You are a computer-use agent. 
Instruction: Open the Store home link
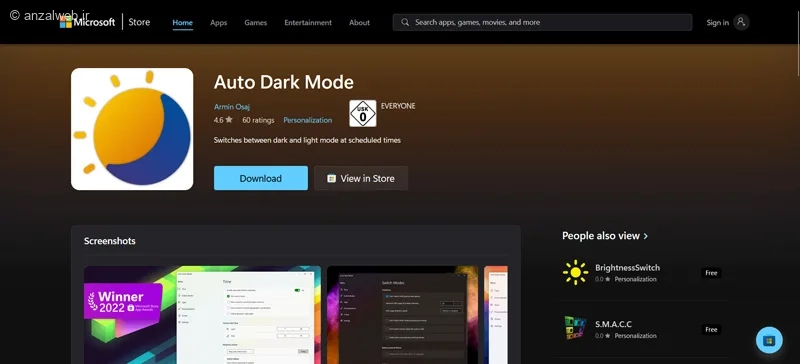[x=139, y=22]
